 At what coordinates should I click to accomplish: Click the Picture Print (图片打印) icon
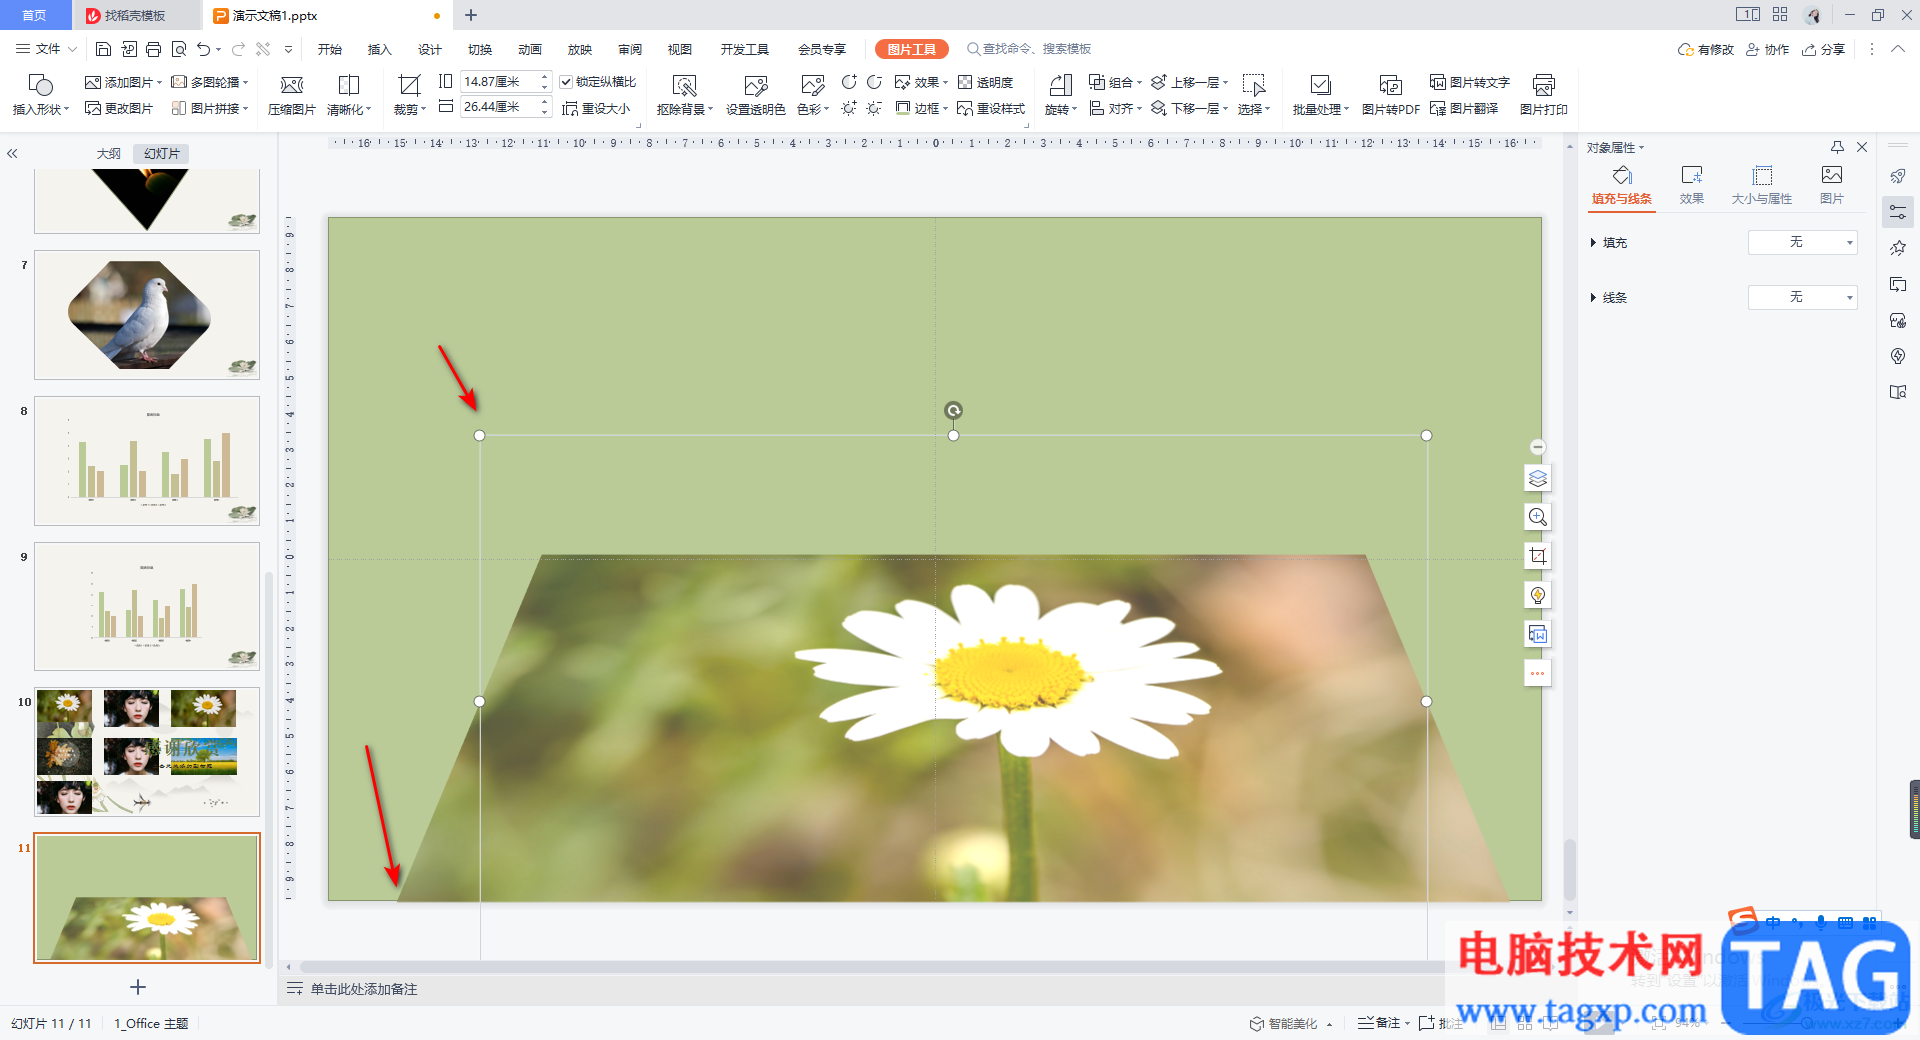click(x=1543, y=85)
